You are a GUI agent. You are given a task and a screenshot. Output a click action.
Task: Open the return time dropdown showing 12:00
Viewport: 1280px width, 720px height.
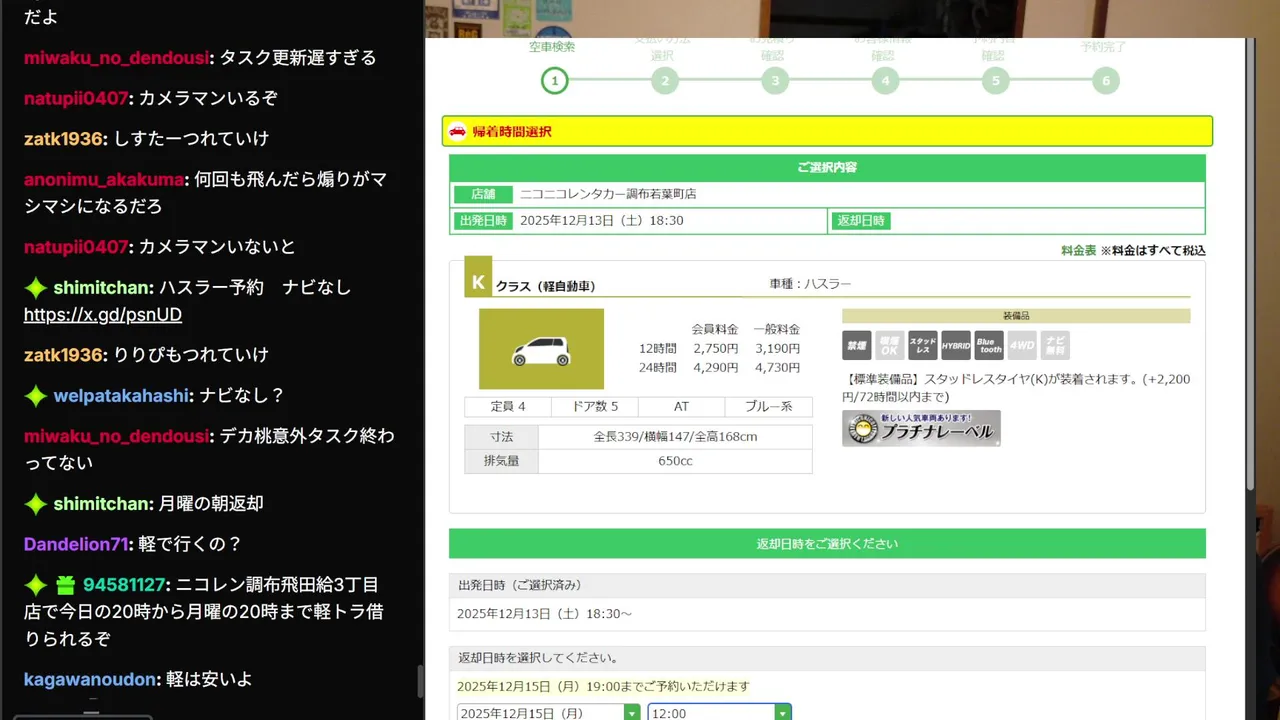tap(719, 713)
